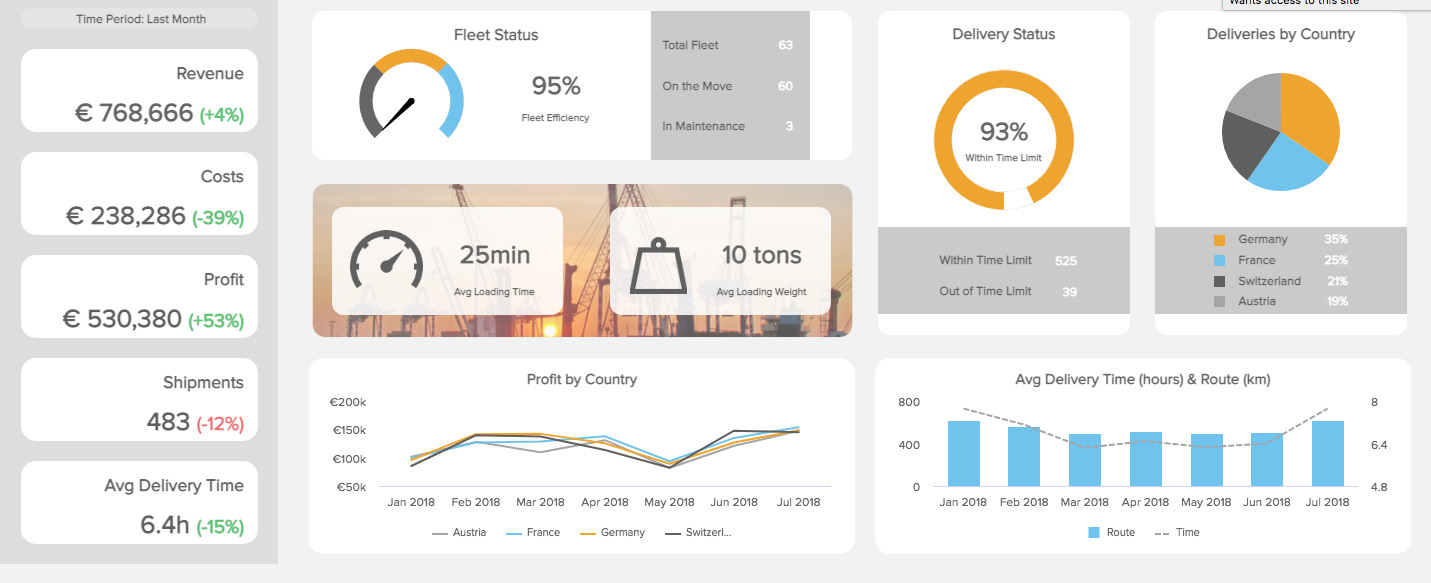The height and width of the screenshot is (583, 1431).
Task: Toggle the Route series in delivery time legend
Action: (1111, 533)
